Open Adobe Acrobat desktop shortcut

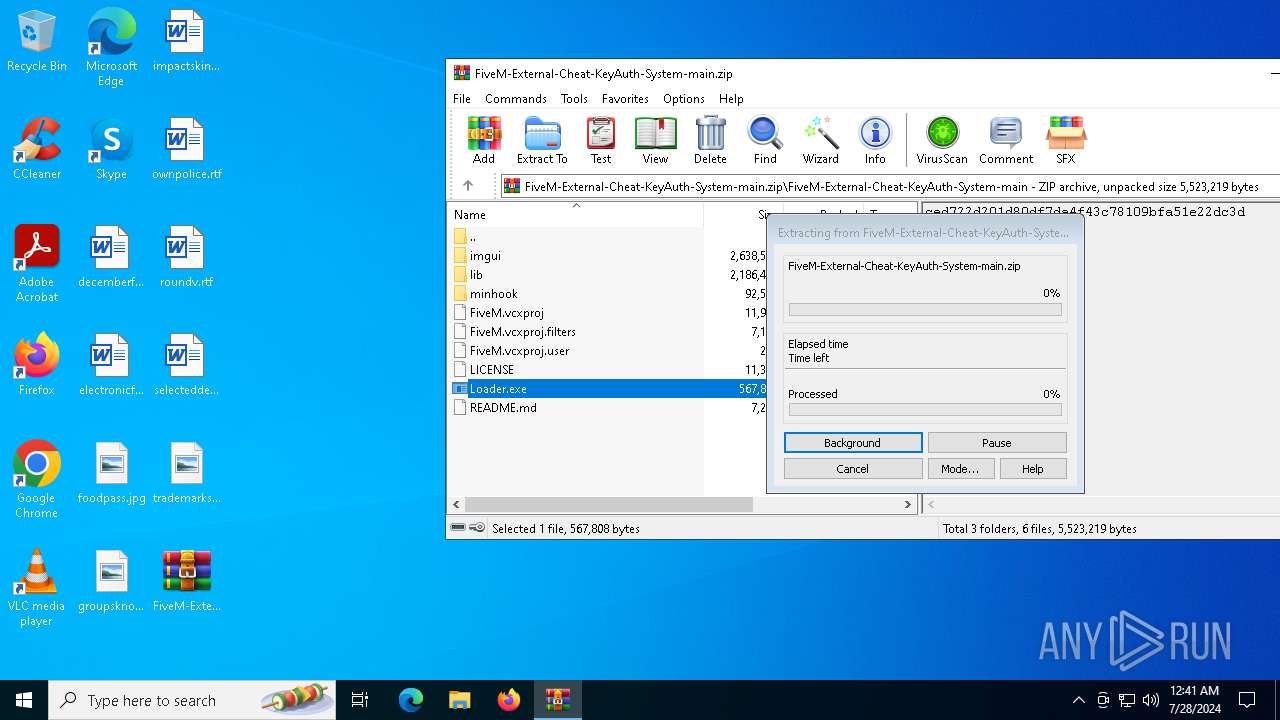[x=37, y=264]
